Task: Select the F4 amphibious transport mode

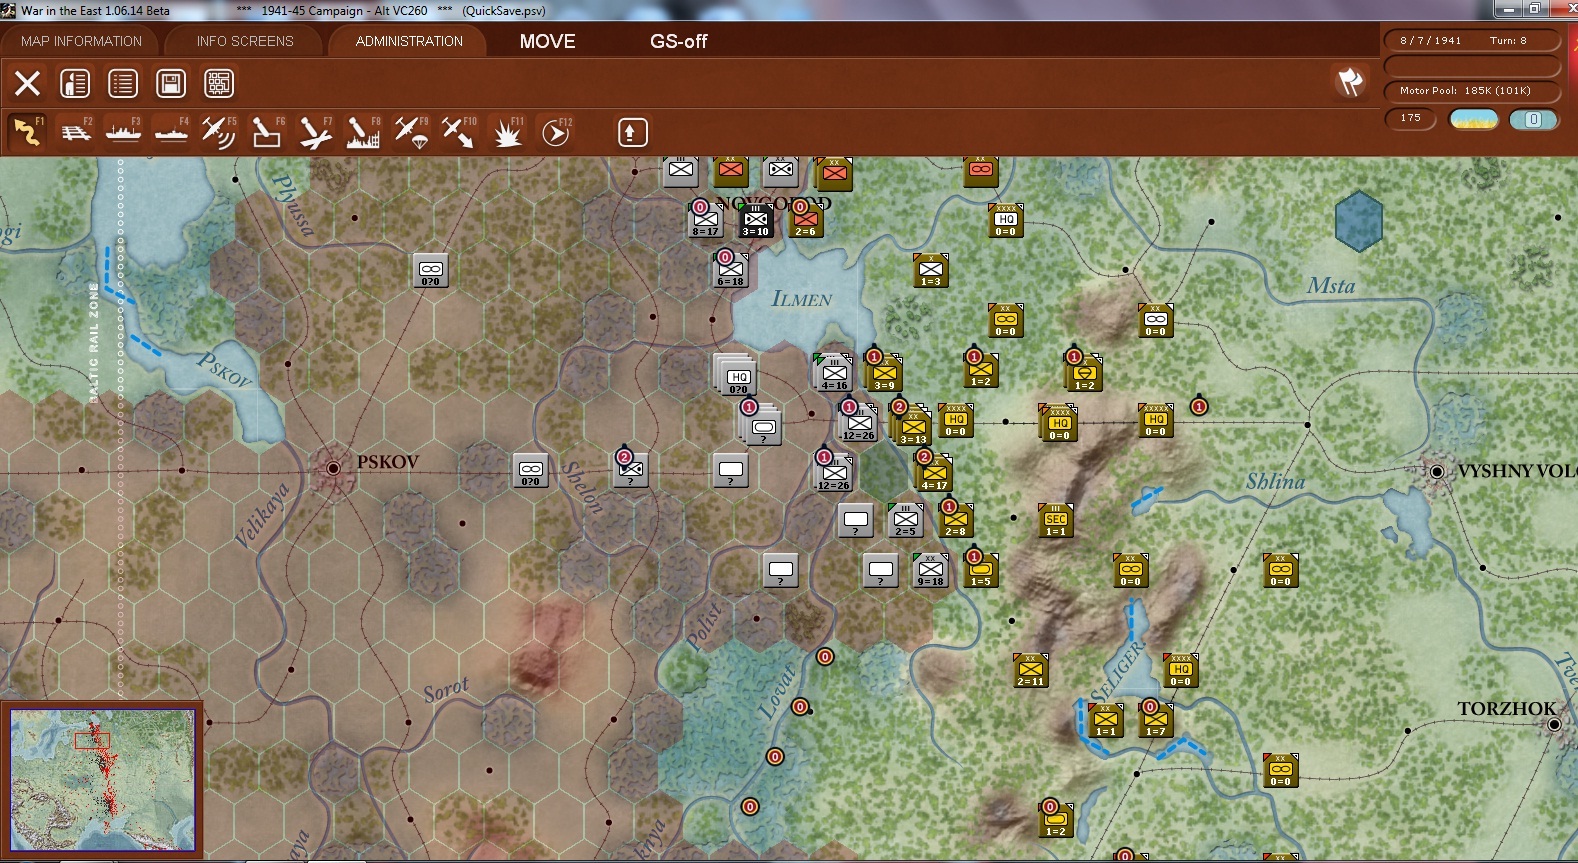Action: [x=172, y=132]
